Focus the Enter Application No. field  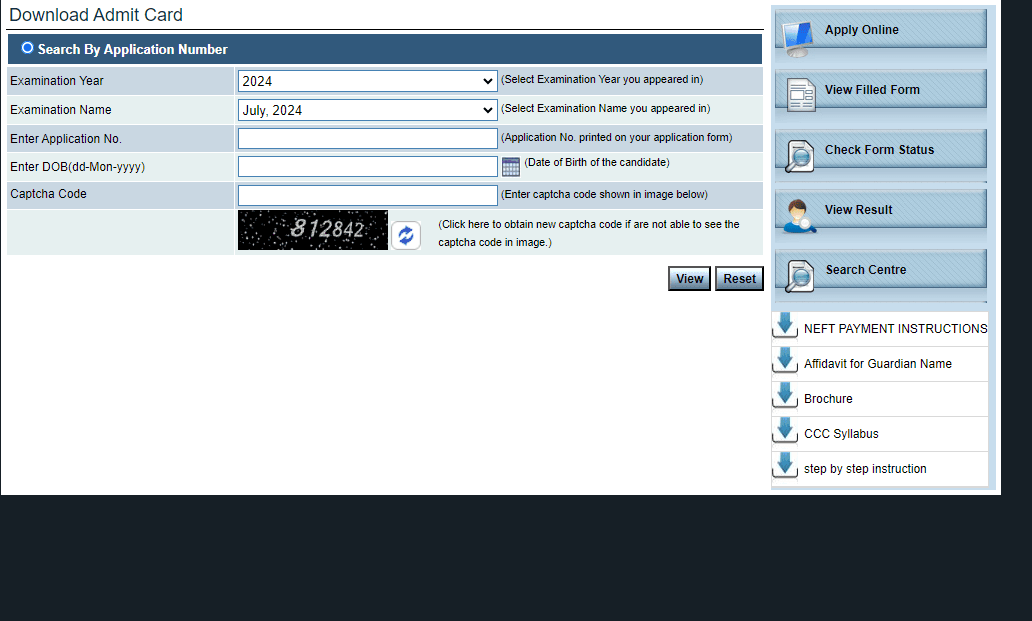tap(367, 139)
